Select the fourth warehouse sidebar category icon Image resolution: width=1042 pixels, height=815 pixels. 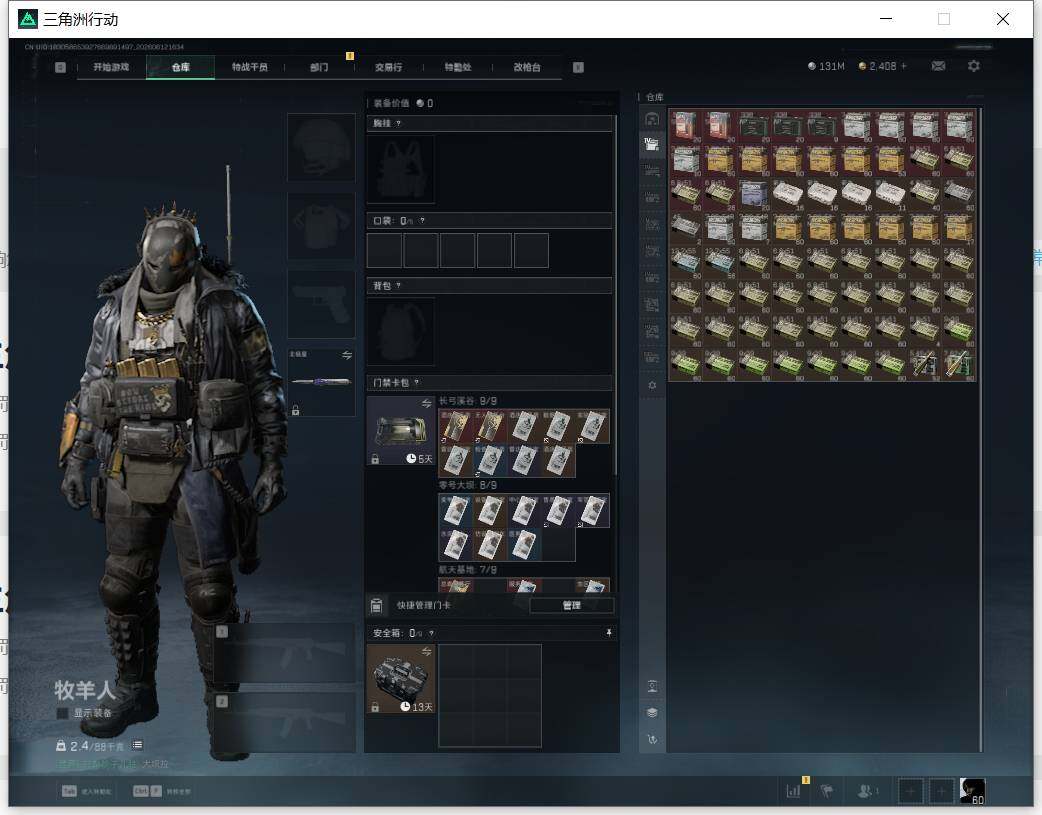tap(652, 197)
